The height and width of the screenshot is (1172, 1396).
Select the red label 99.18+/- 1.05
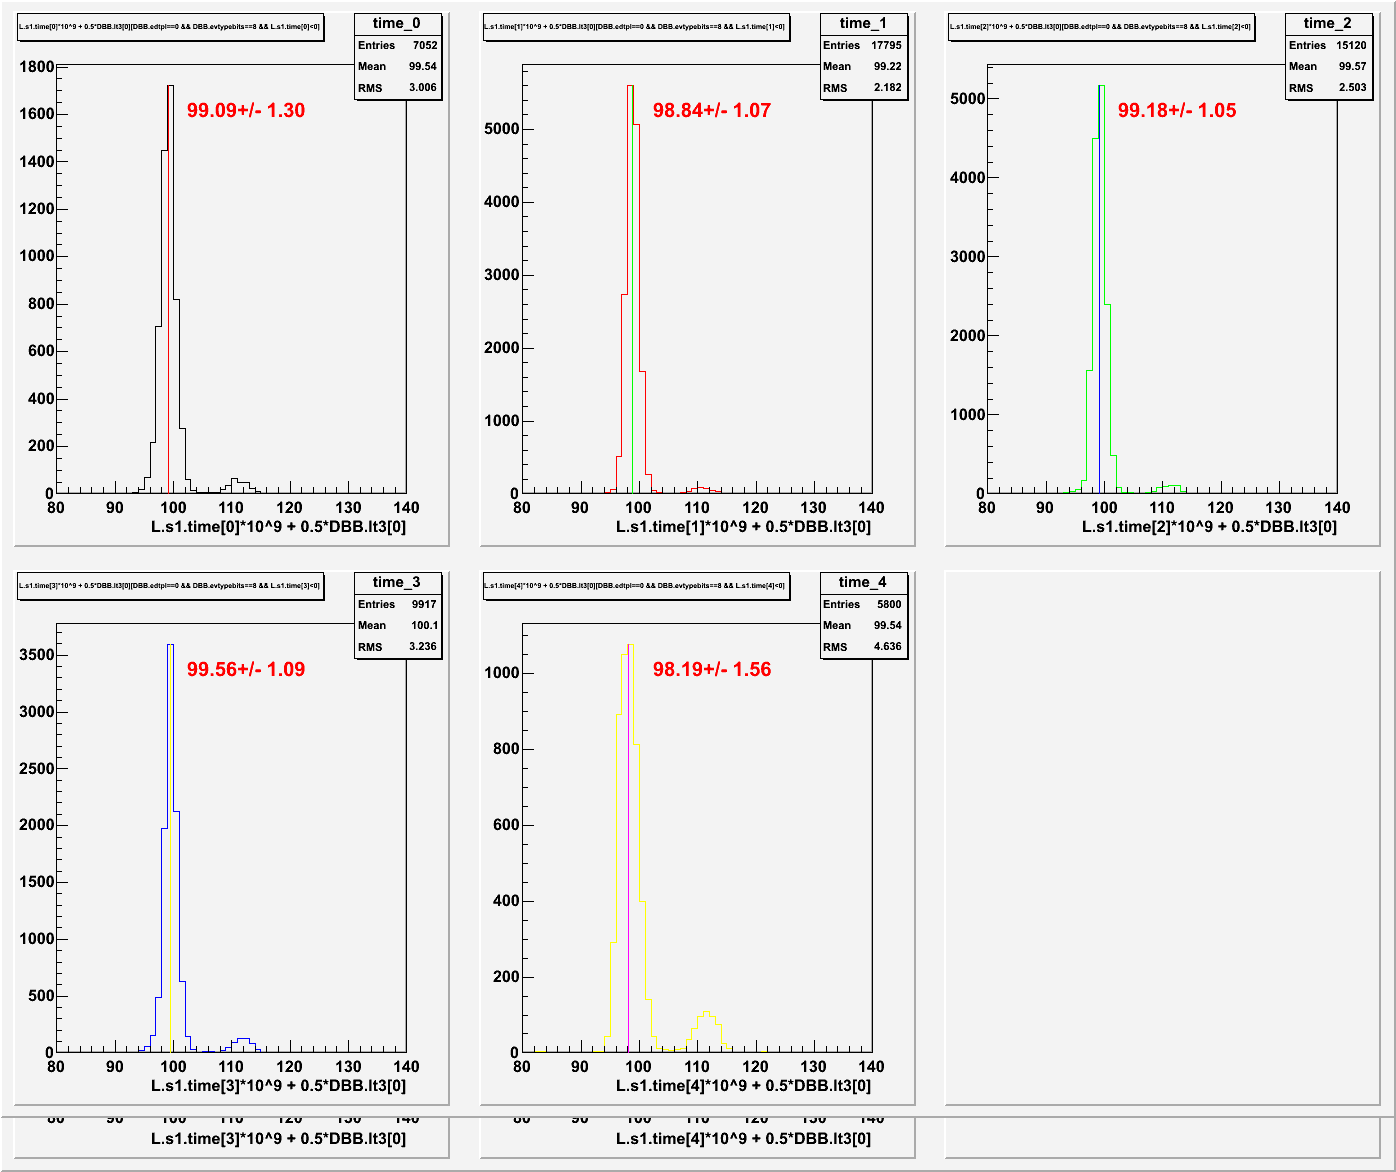click(1177, 110)
